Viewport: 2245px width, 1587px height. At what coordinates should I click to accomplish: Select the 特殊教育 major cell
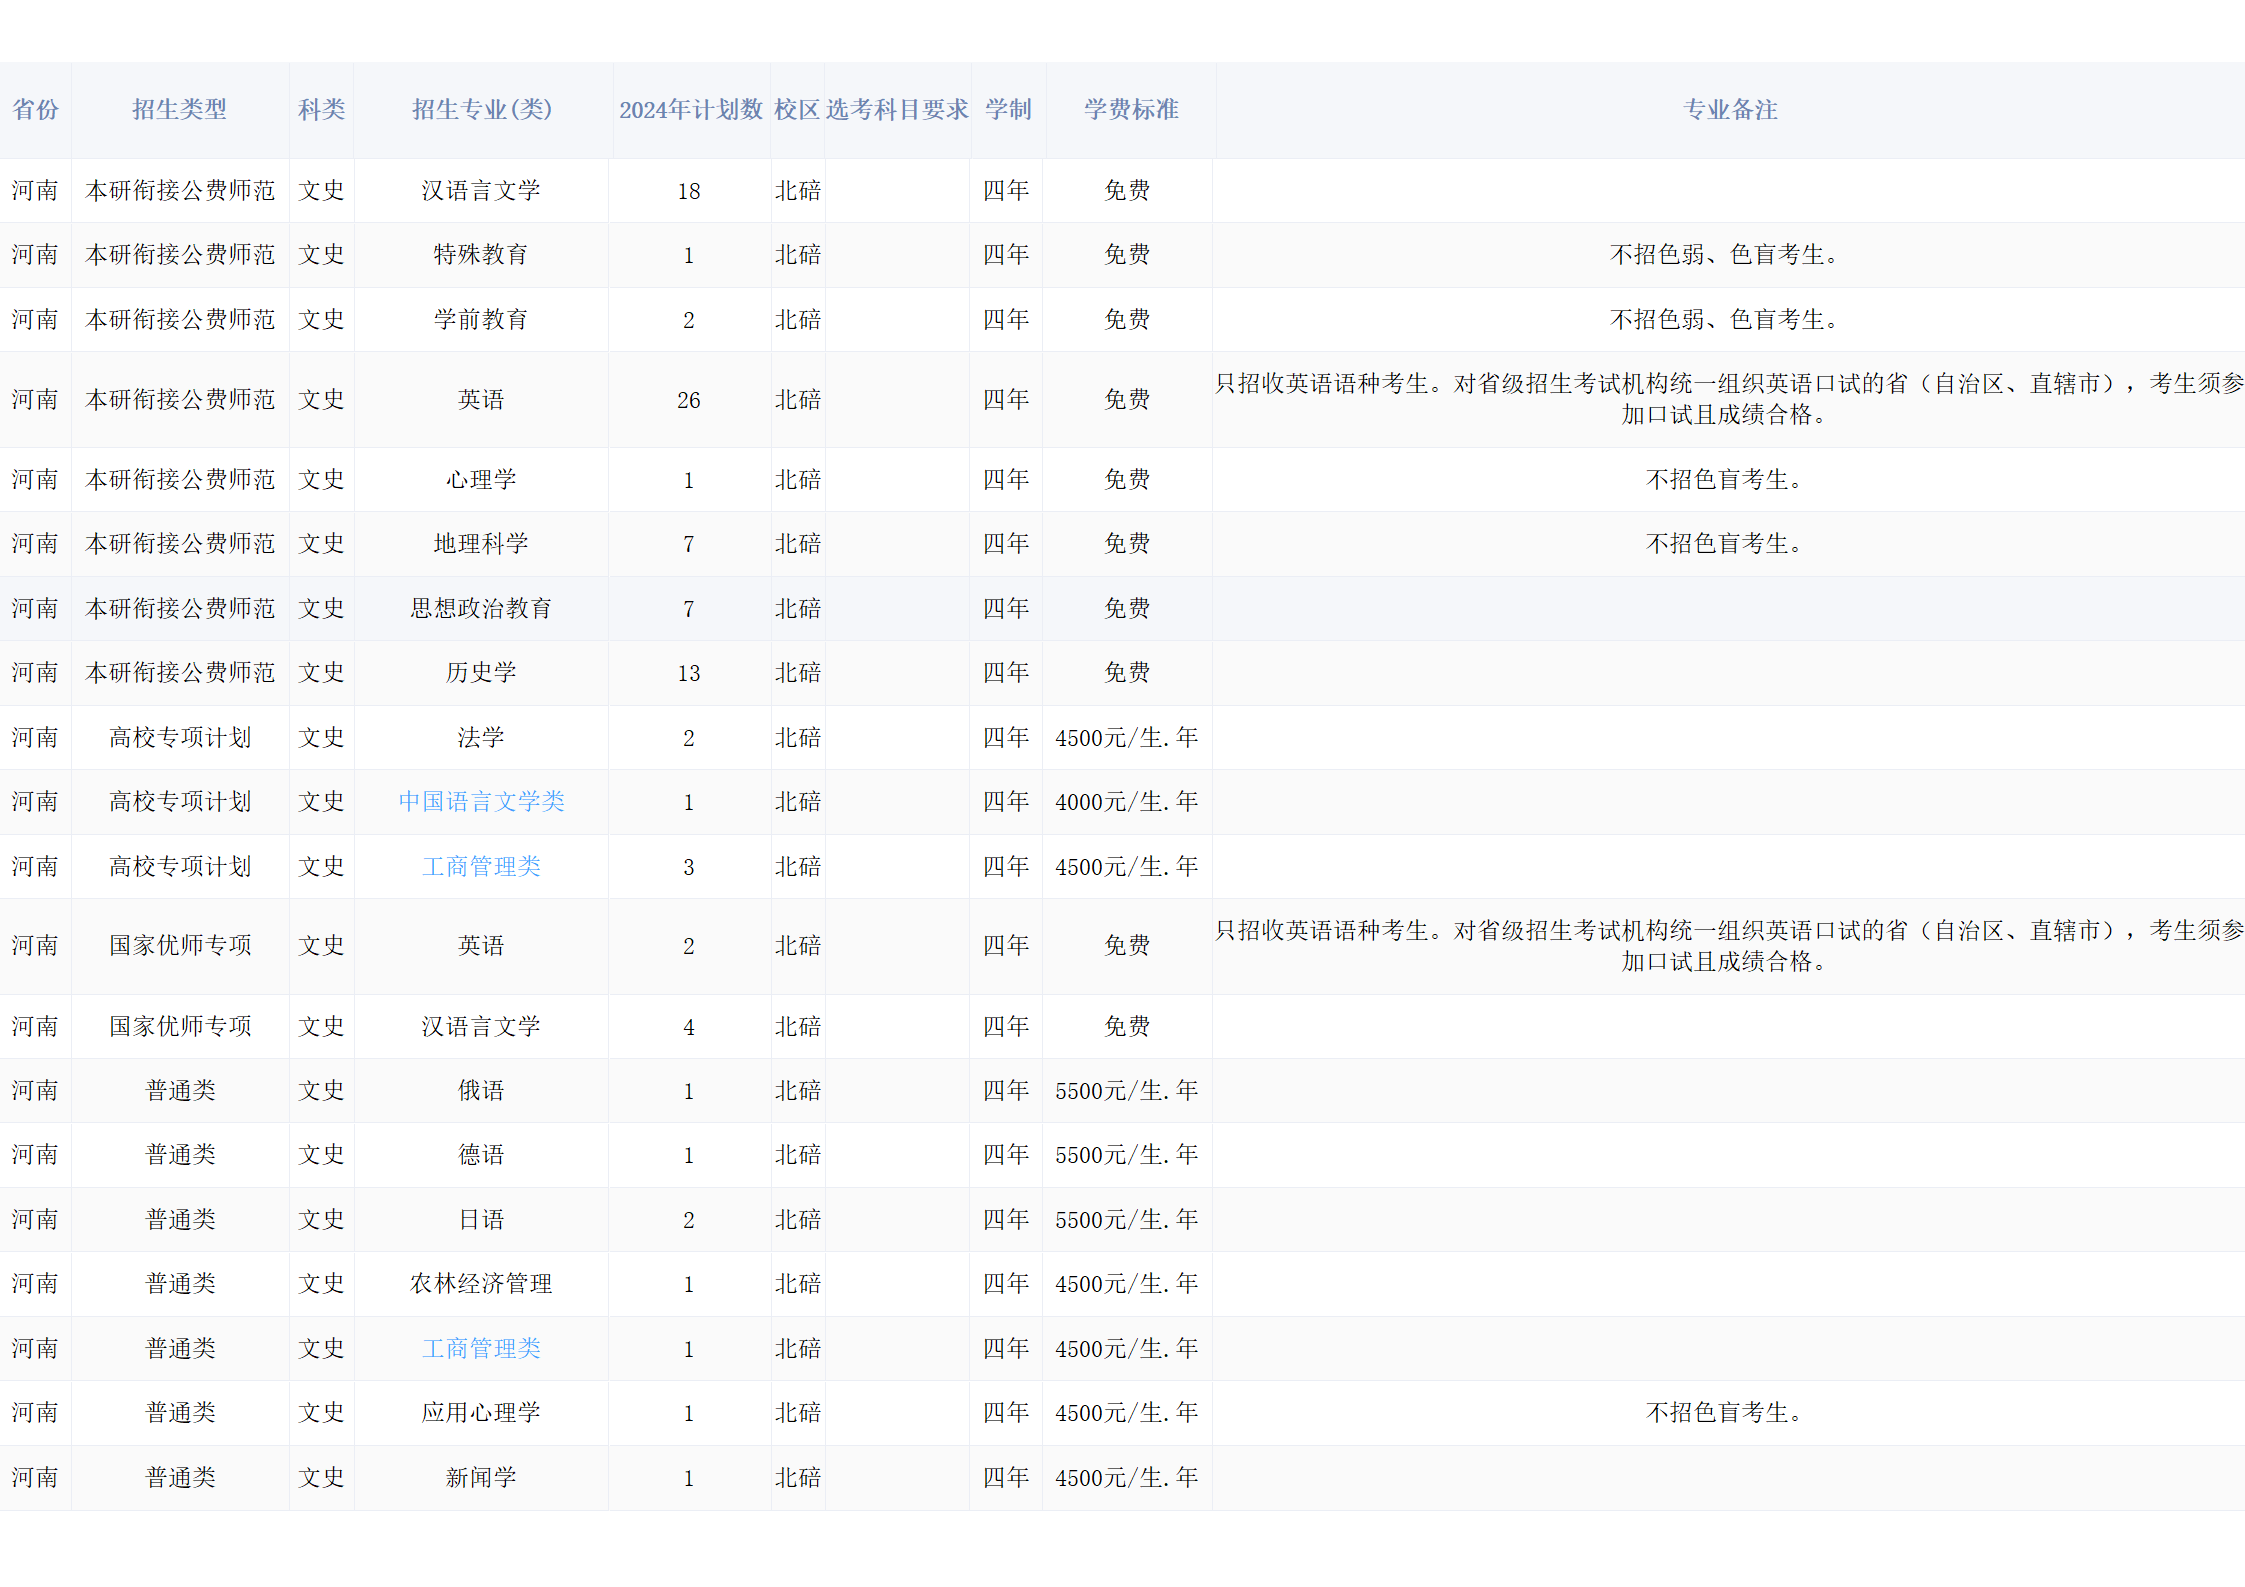481,254
